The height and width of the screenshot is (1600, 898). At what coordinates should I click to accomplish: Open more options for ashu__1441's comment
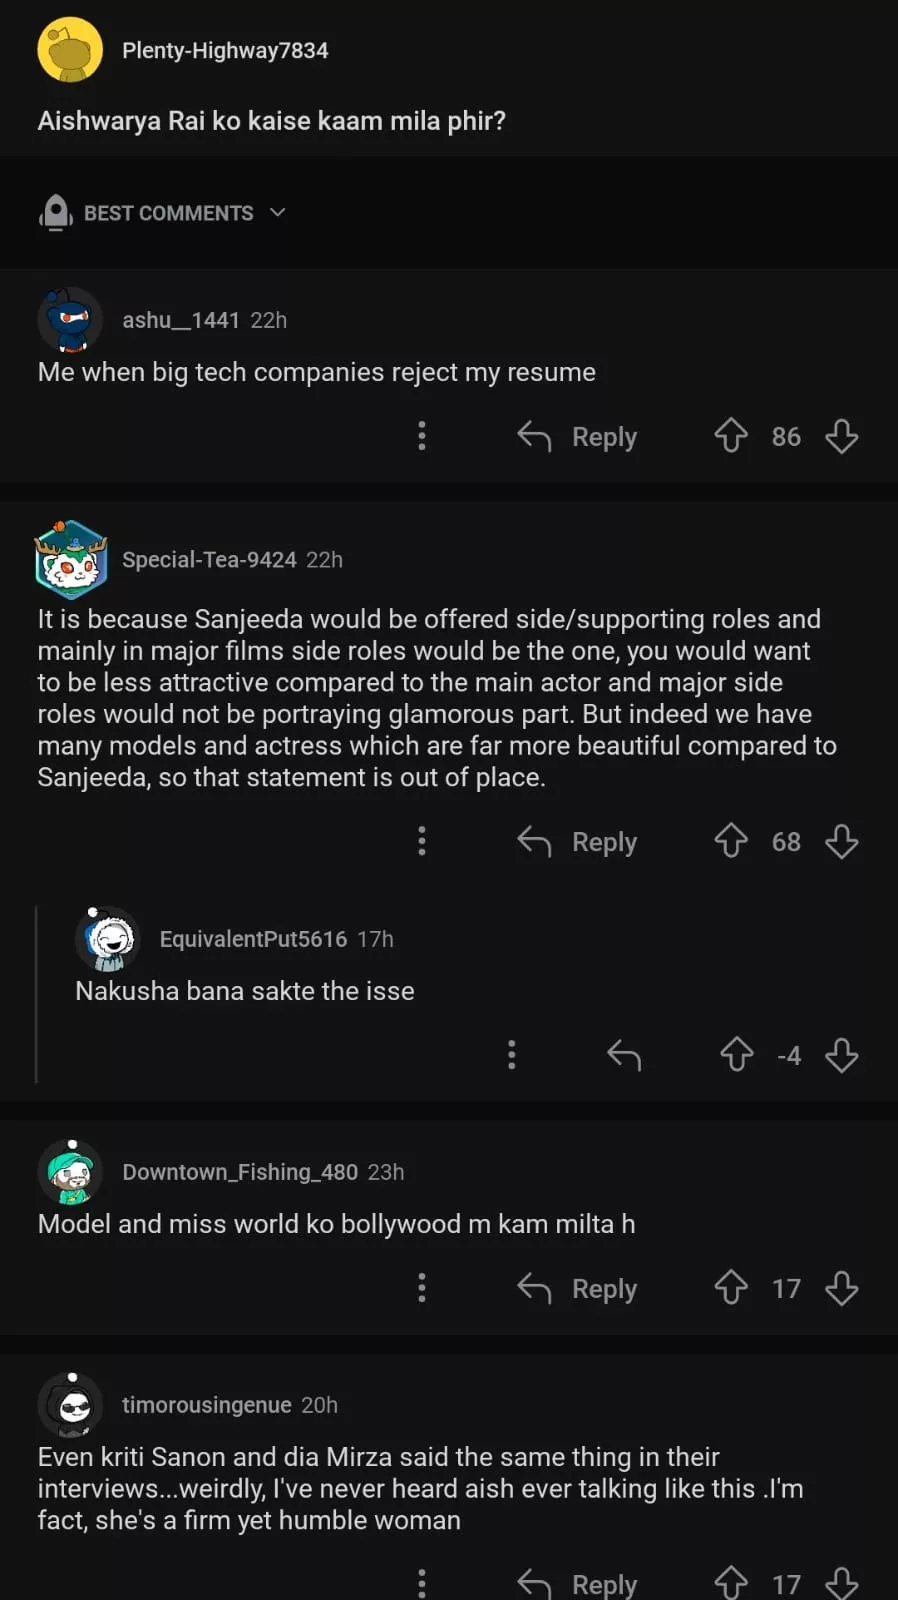click(422, 436)
